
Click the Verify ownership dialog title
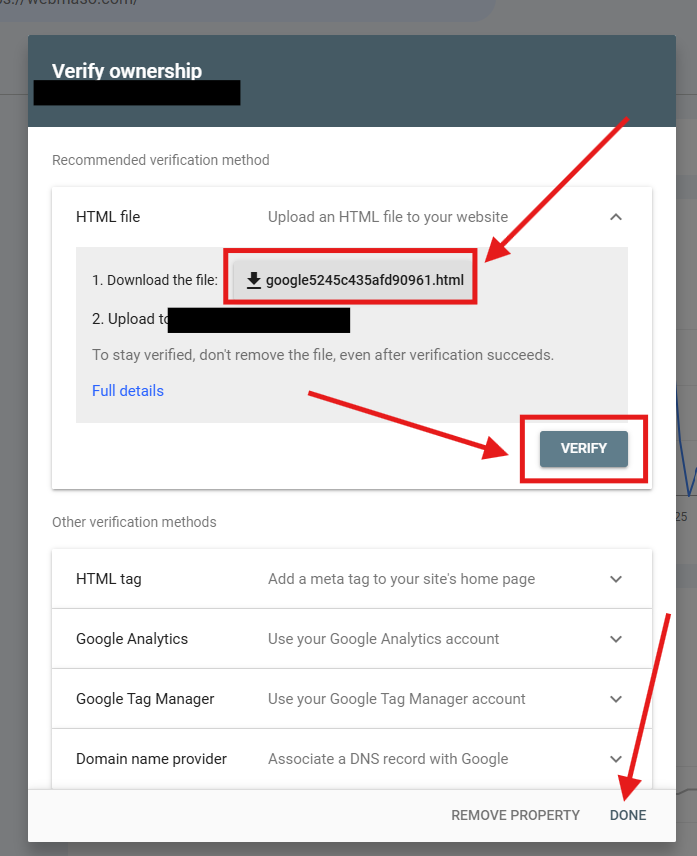click(127, 71)
